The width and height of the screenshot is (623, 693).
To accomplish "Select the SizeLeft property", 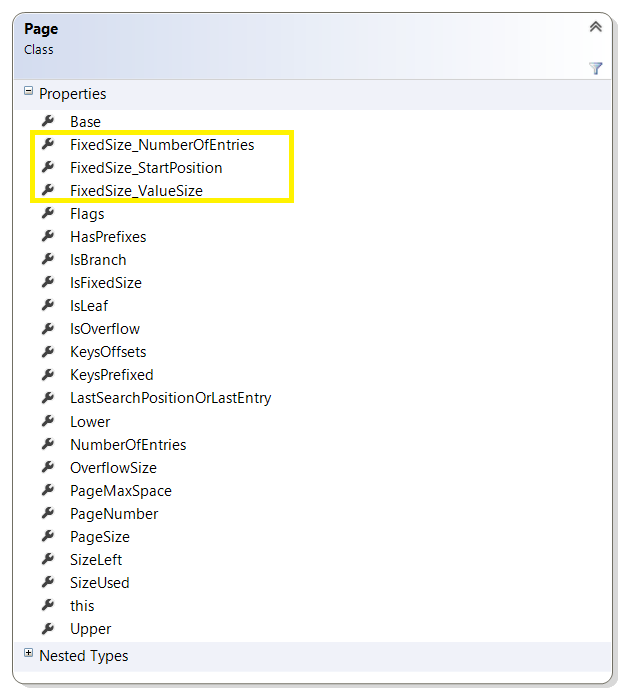I will (96, 560).
